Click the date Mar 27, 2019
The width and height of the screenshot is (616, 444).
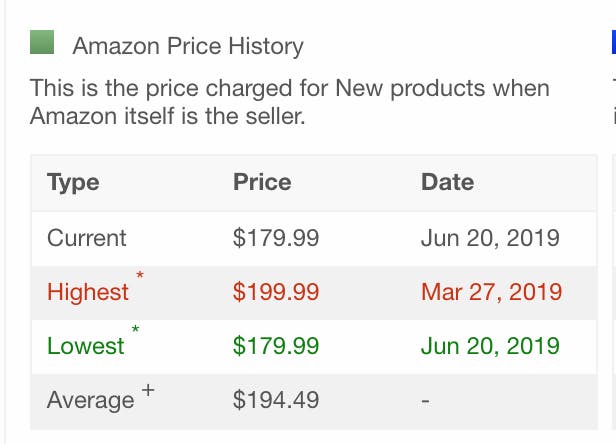[491, 292]
